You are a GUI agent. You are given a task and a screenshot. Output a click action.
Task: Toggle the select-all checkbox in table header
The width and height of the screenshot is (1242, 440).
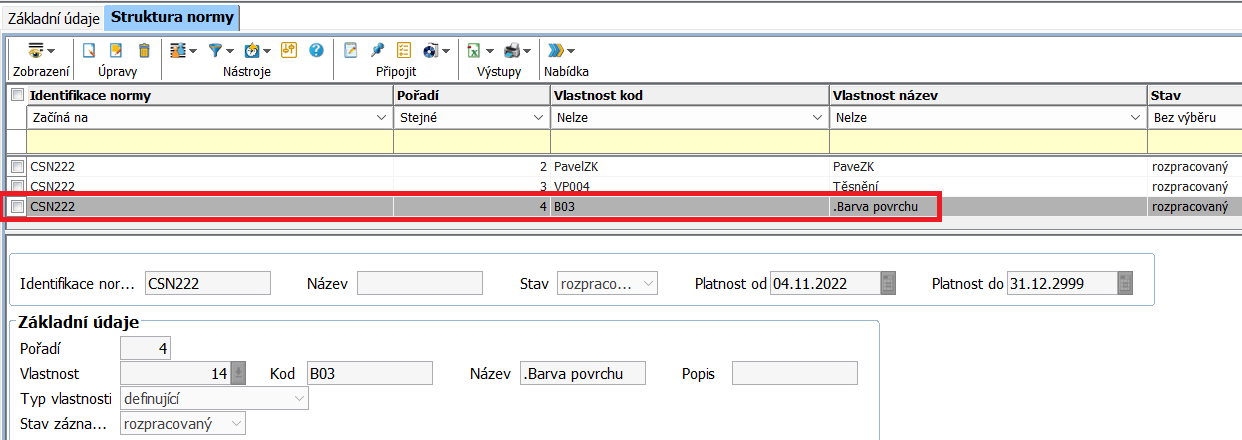[x=17, y=95]
